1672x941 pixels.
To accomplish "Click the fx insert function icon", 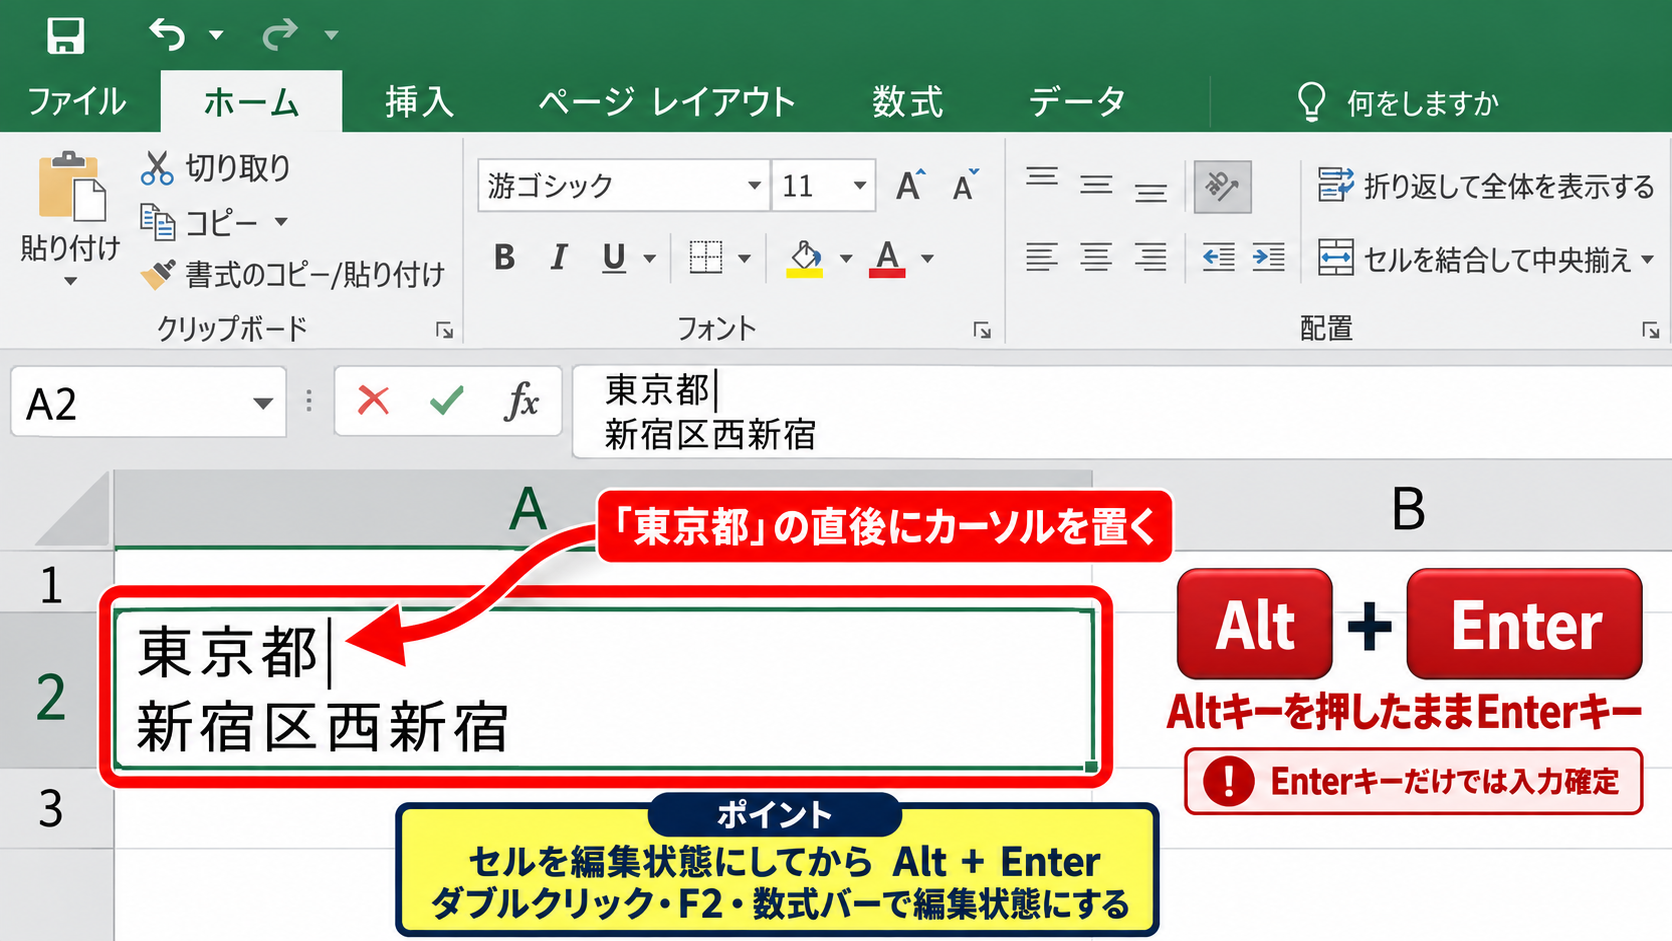I will pos(521,402).
